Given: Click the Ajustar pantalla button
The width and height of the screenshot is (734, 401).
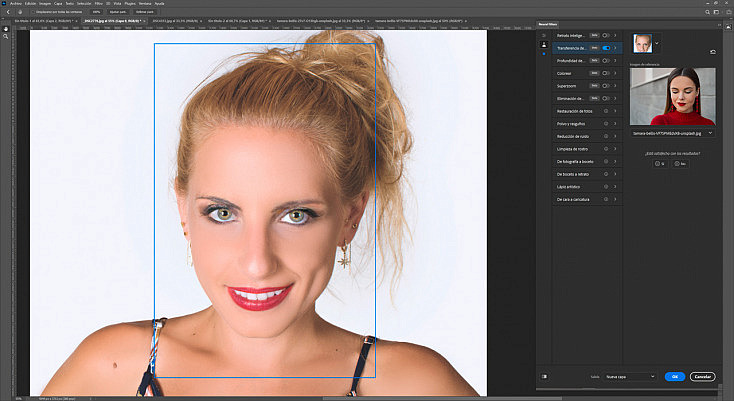Looking at the screenshot, I should 118,12.
